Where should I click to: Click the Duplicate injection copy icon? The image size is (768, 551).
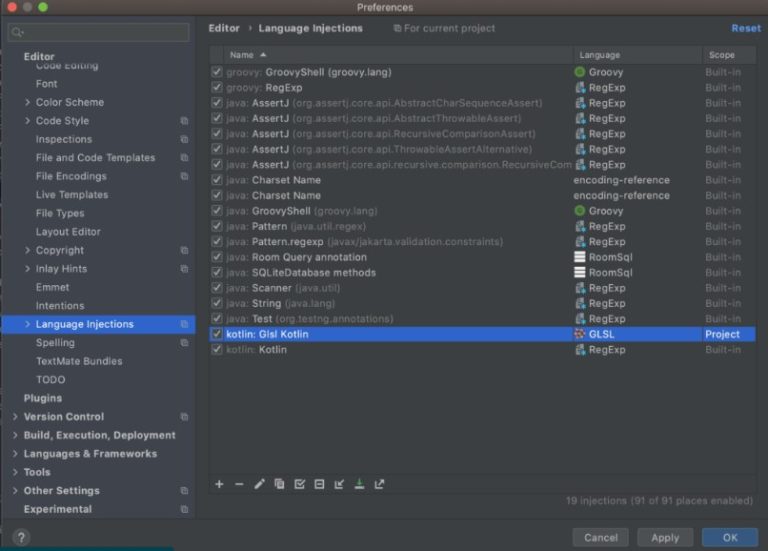point(279,484)
